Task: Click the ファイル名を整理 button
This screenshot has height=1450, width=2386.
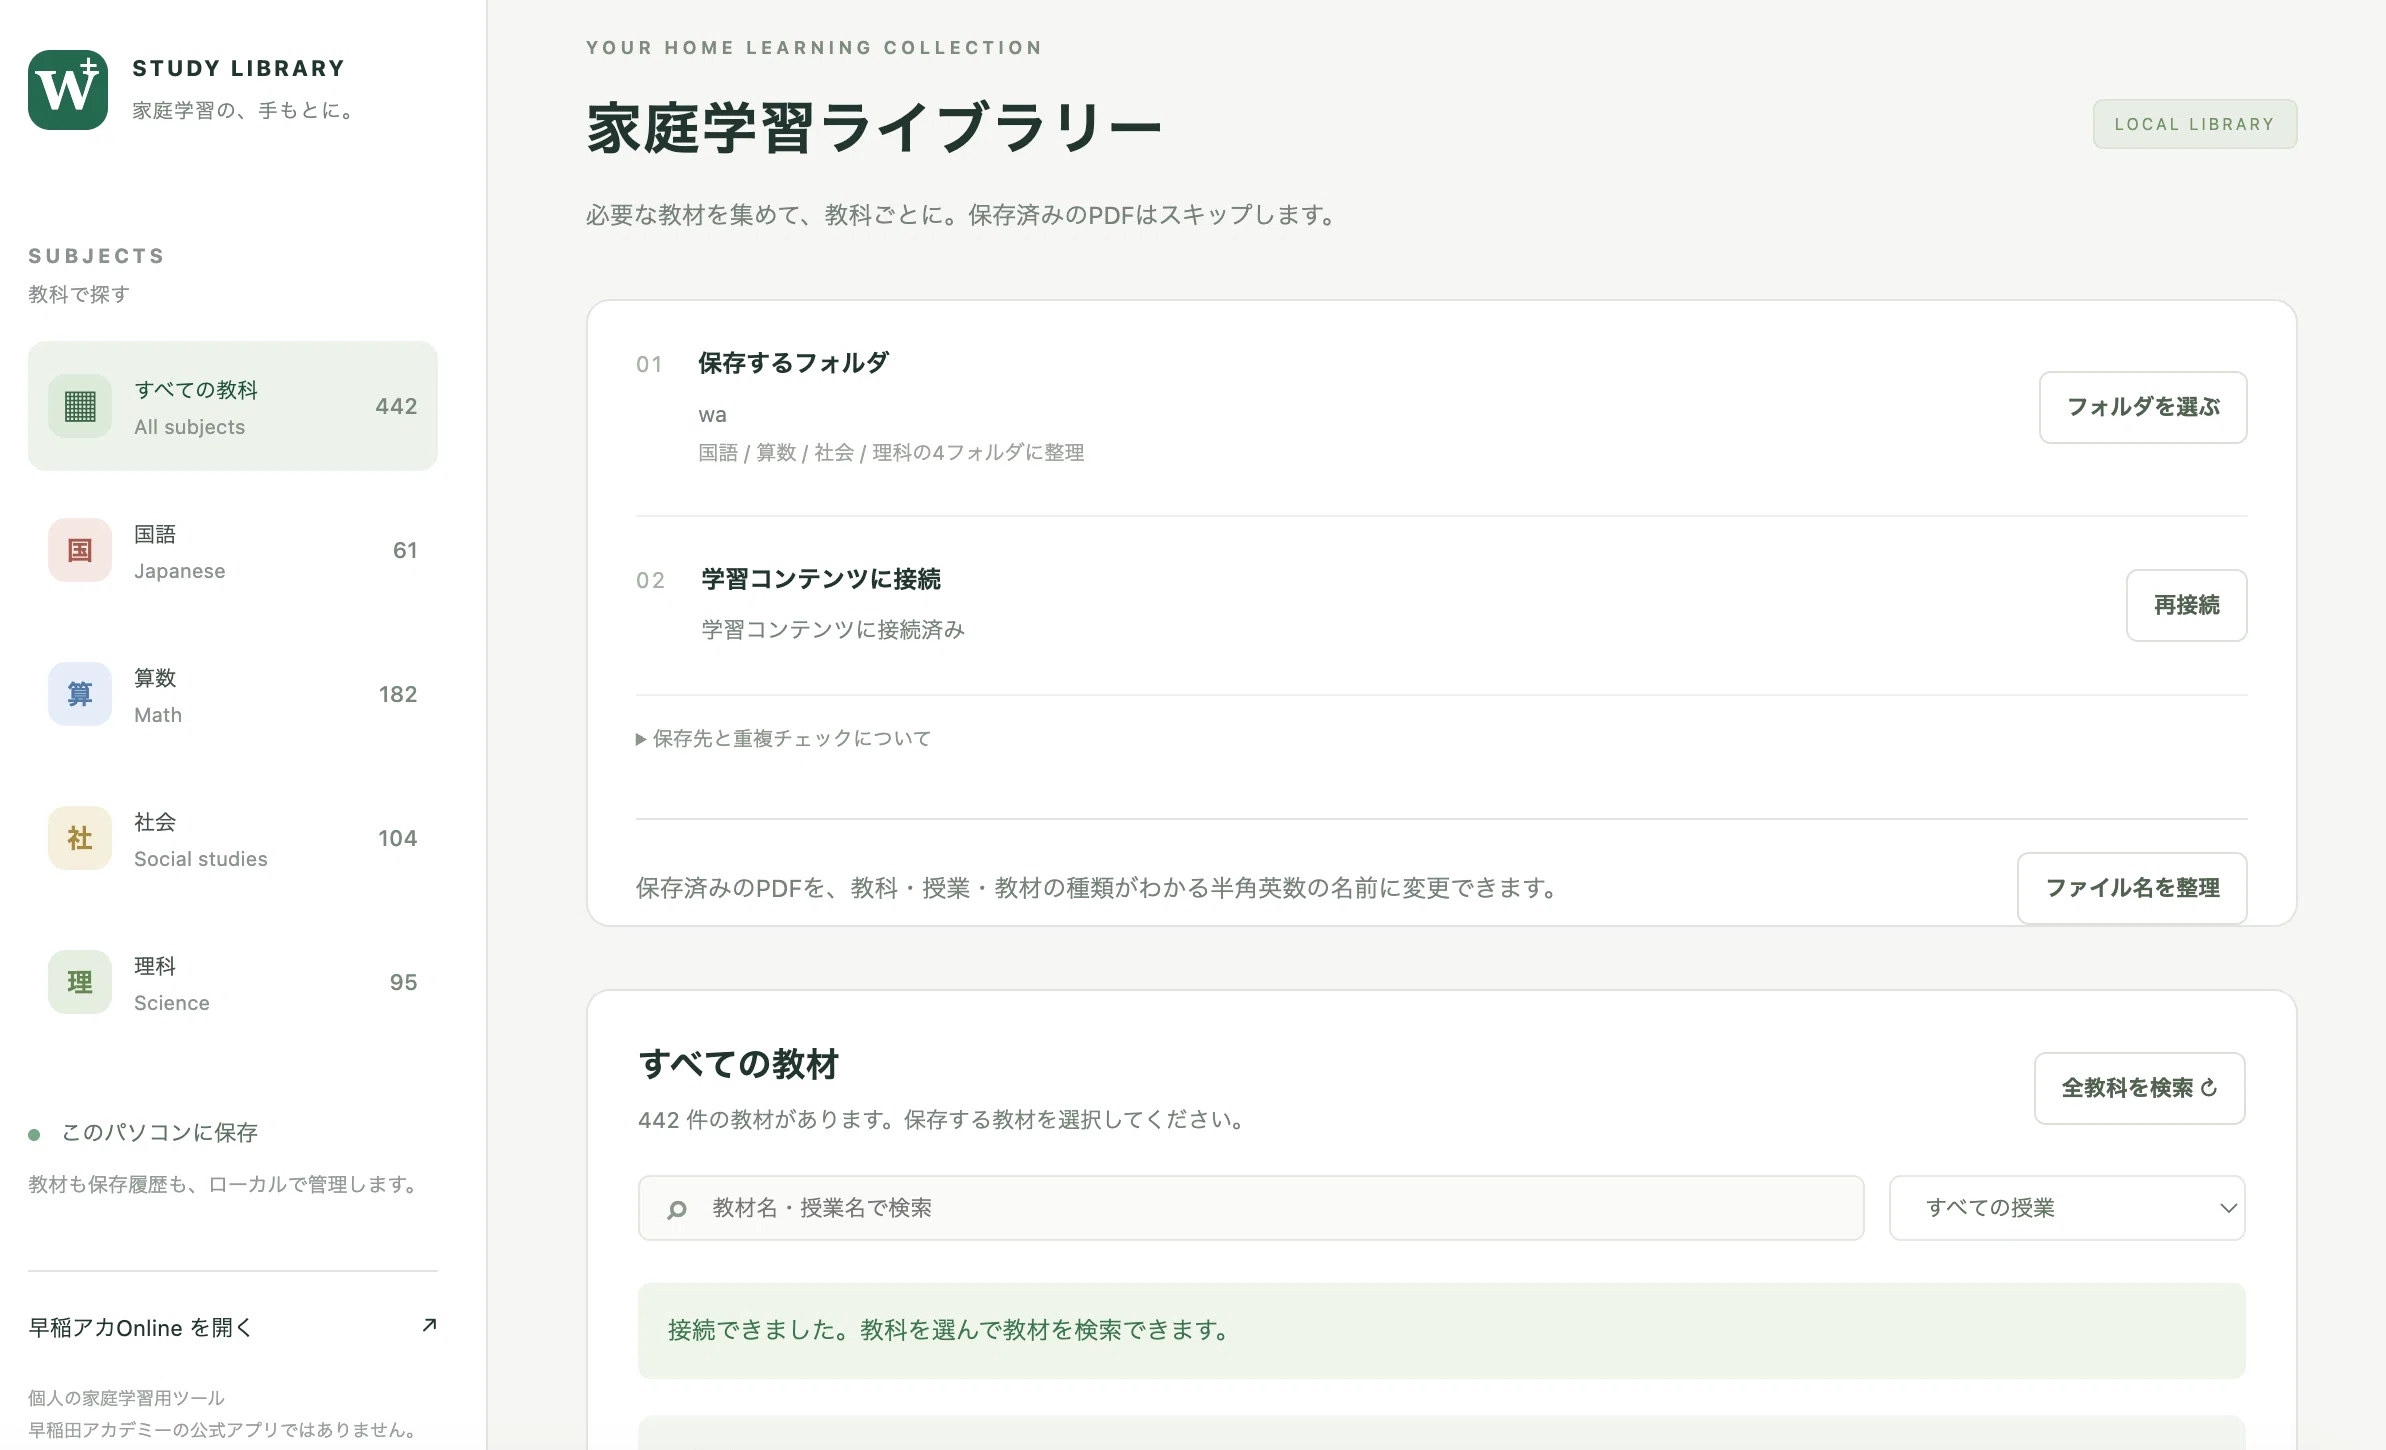Action: pos(2132,888)
